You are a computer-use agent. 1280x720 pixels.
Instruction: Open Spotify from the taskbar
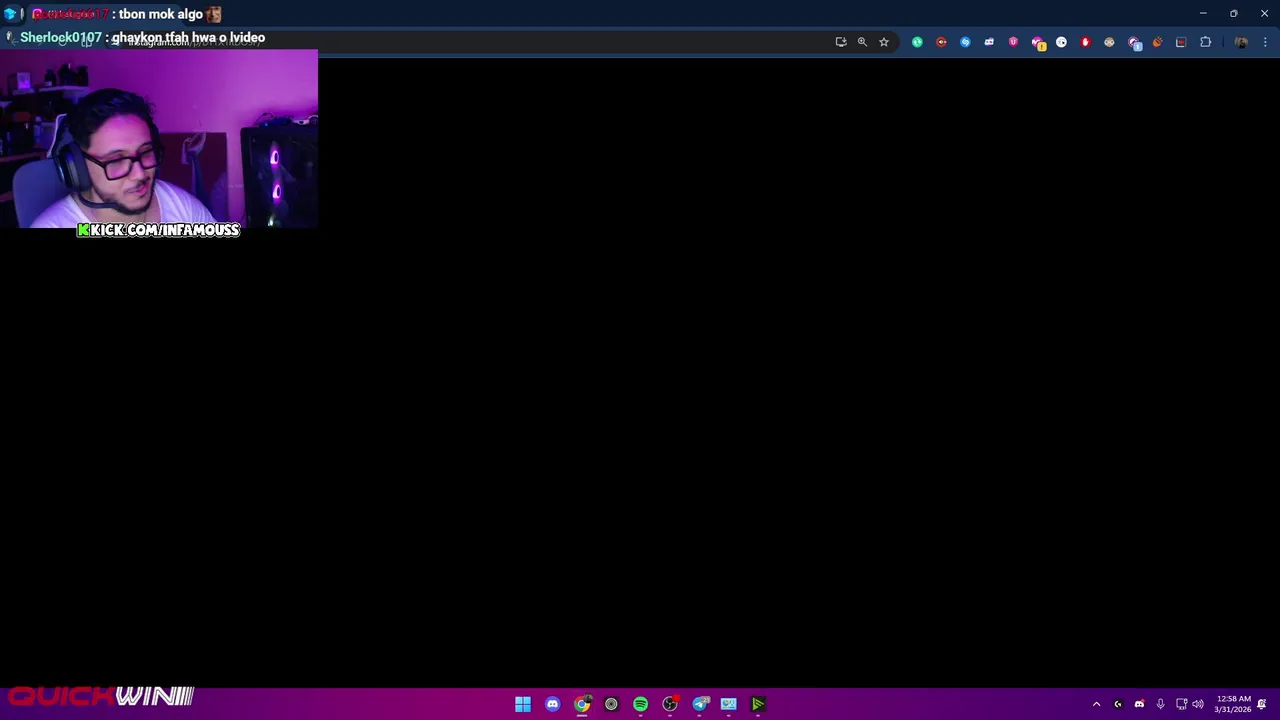(x=640, y=704)
